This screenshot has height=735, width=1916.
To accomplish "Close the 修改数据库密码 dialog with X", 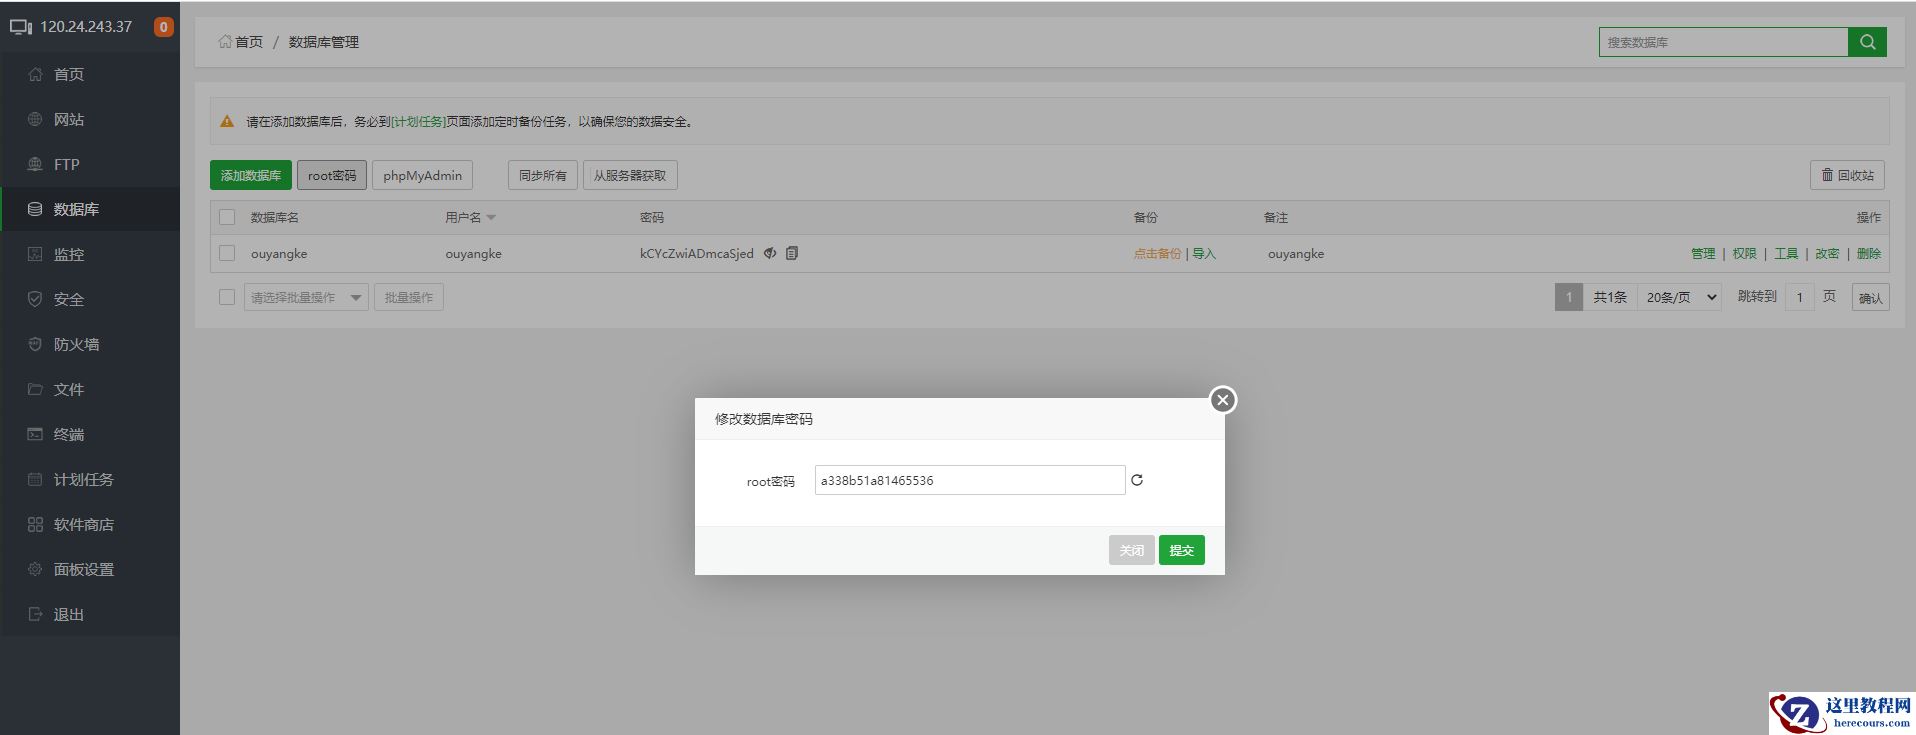I will 1223,400.
